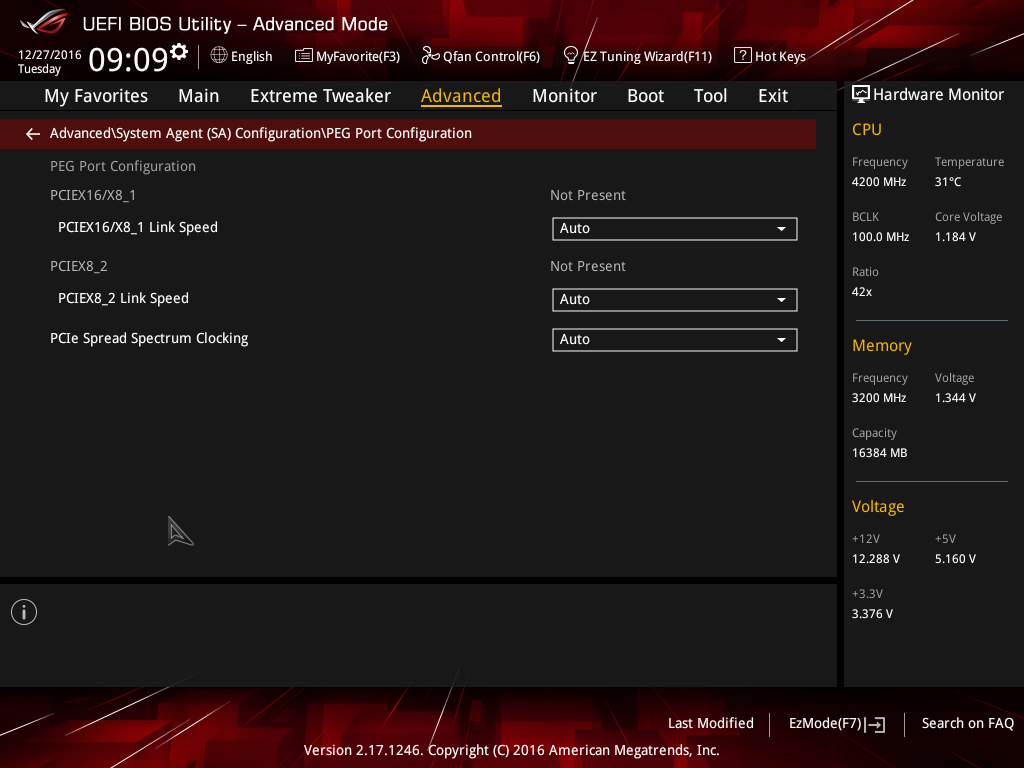Click the ROG logo icon
Image resolution: width=1024 pixels, height=768 pixels.
43,22
